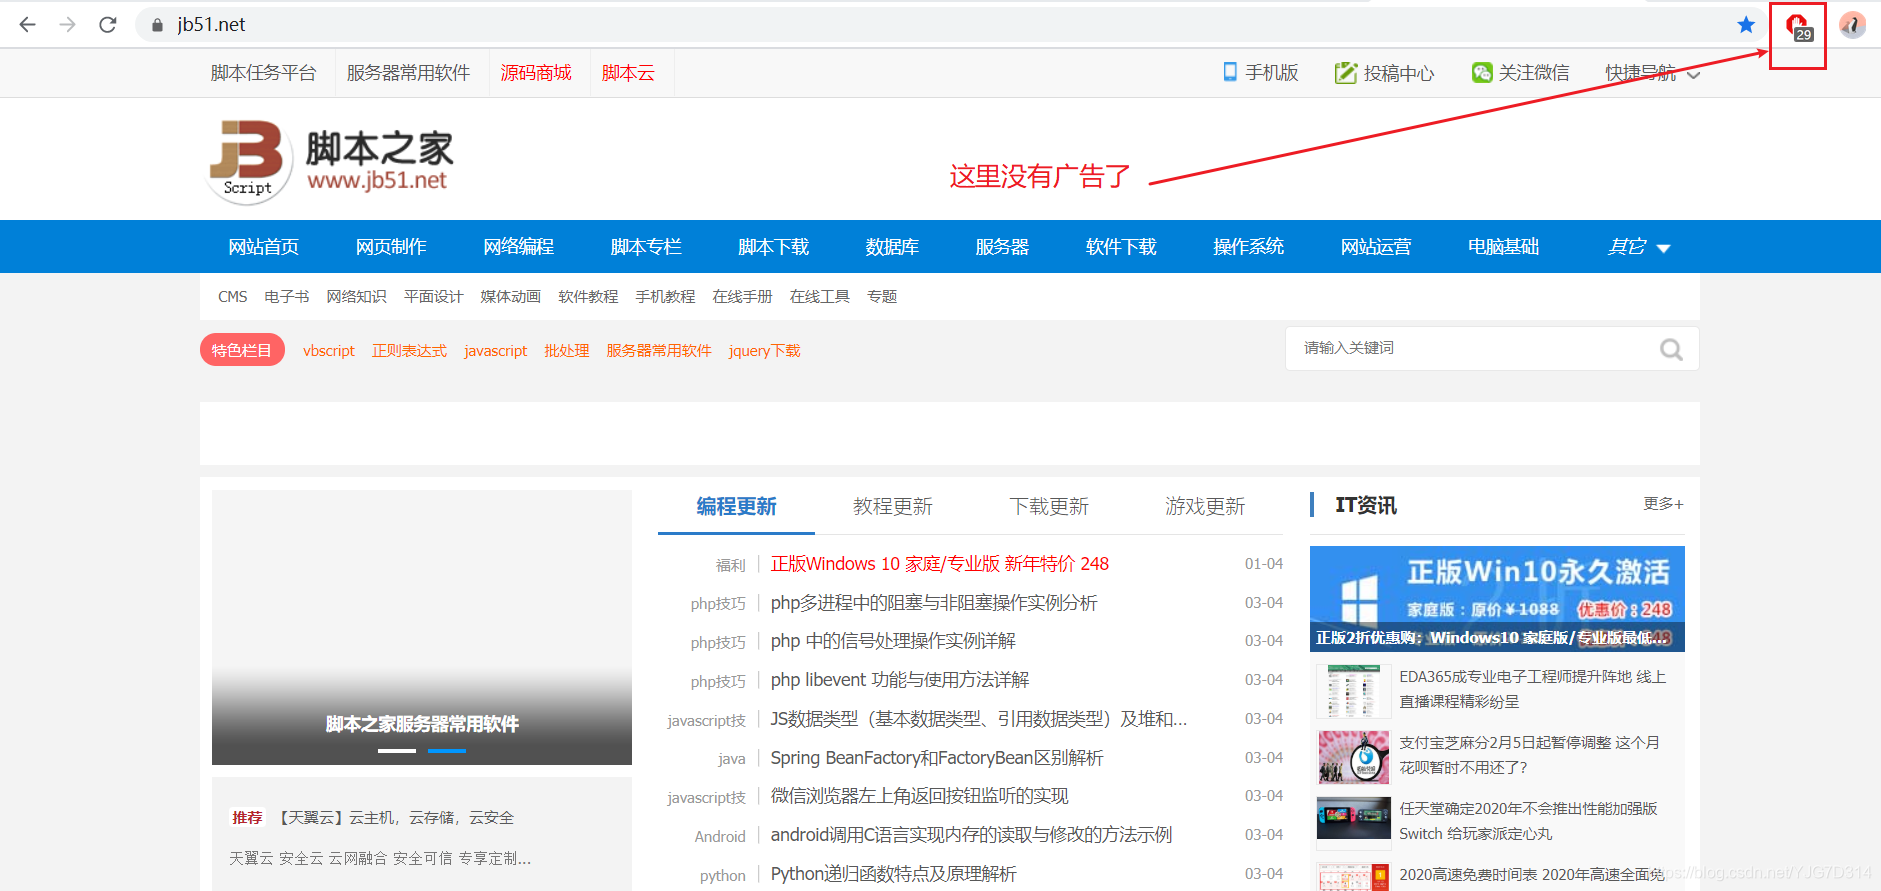Viewport: 1881px width, 891px height.
Task: Click the search magnifier icon
Action: click(x=1671, y=349)
